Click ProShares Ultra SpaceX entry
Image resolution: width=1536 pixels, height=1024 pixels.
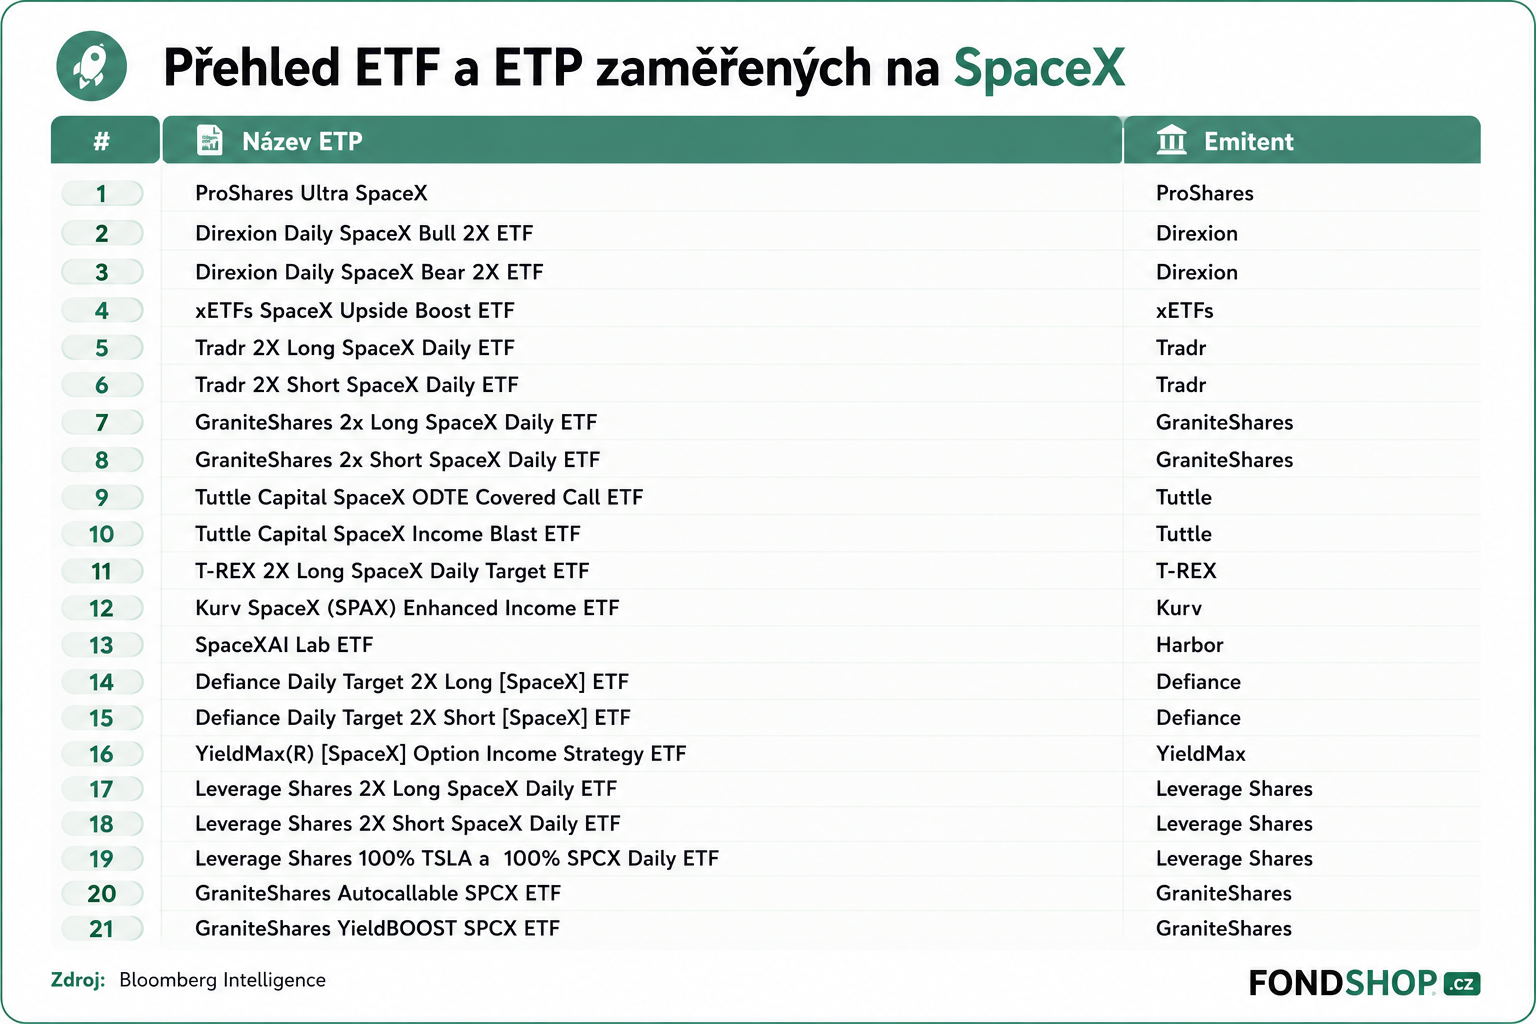coord(311,193)
